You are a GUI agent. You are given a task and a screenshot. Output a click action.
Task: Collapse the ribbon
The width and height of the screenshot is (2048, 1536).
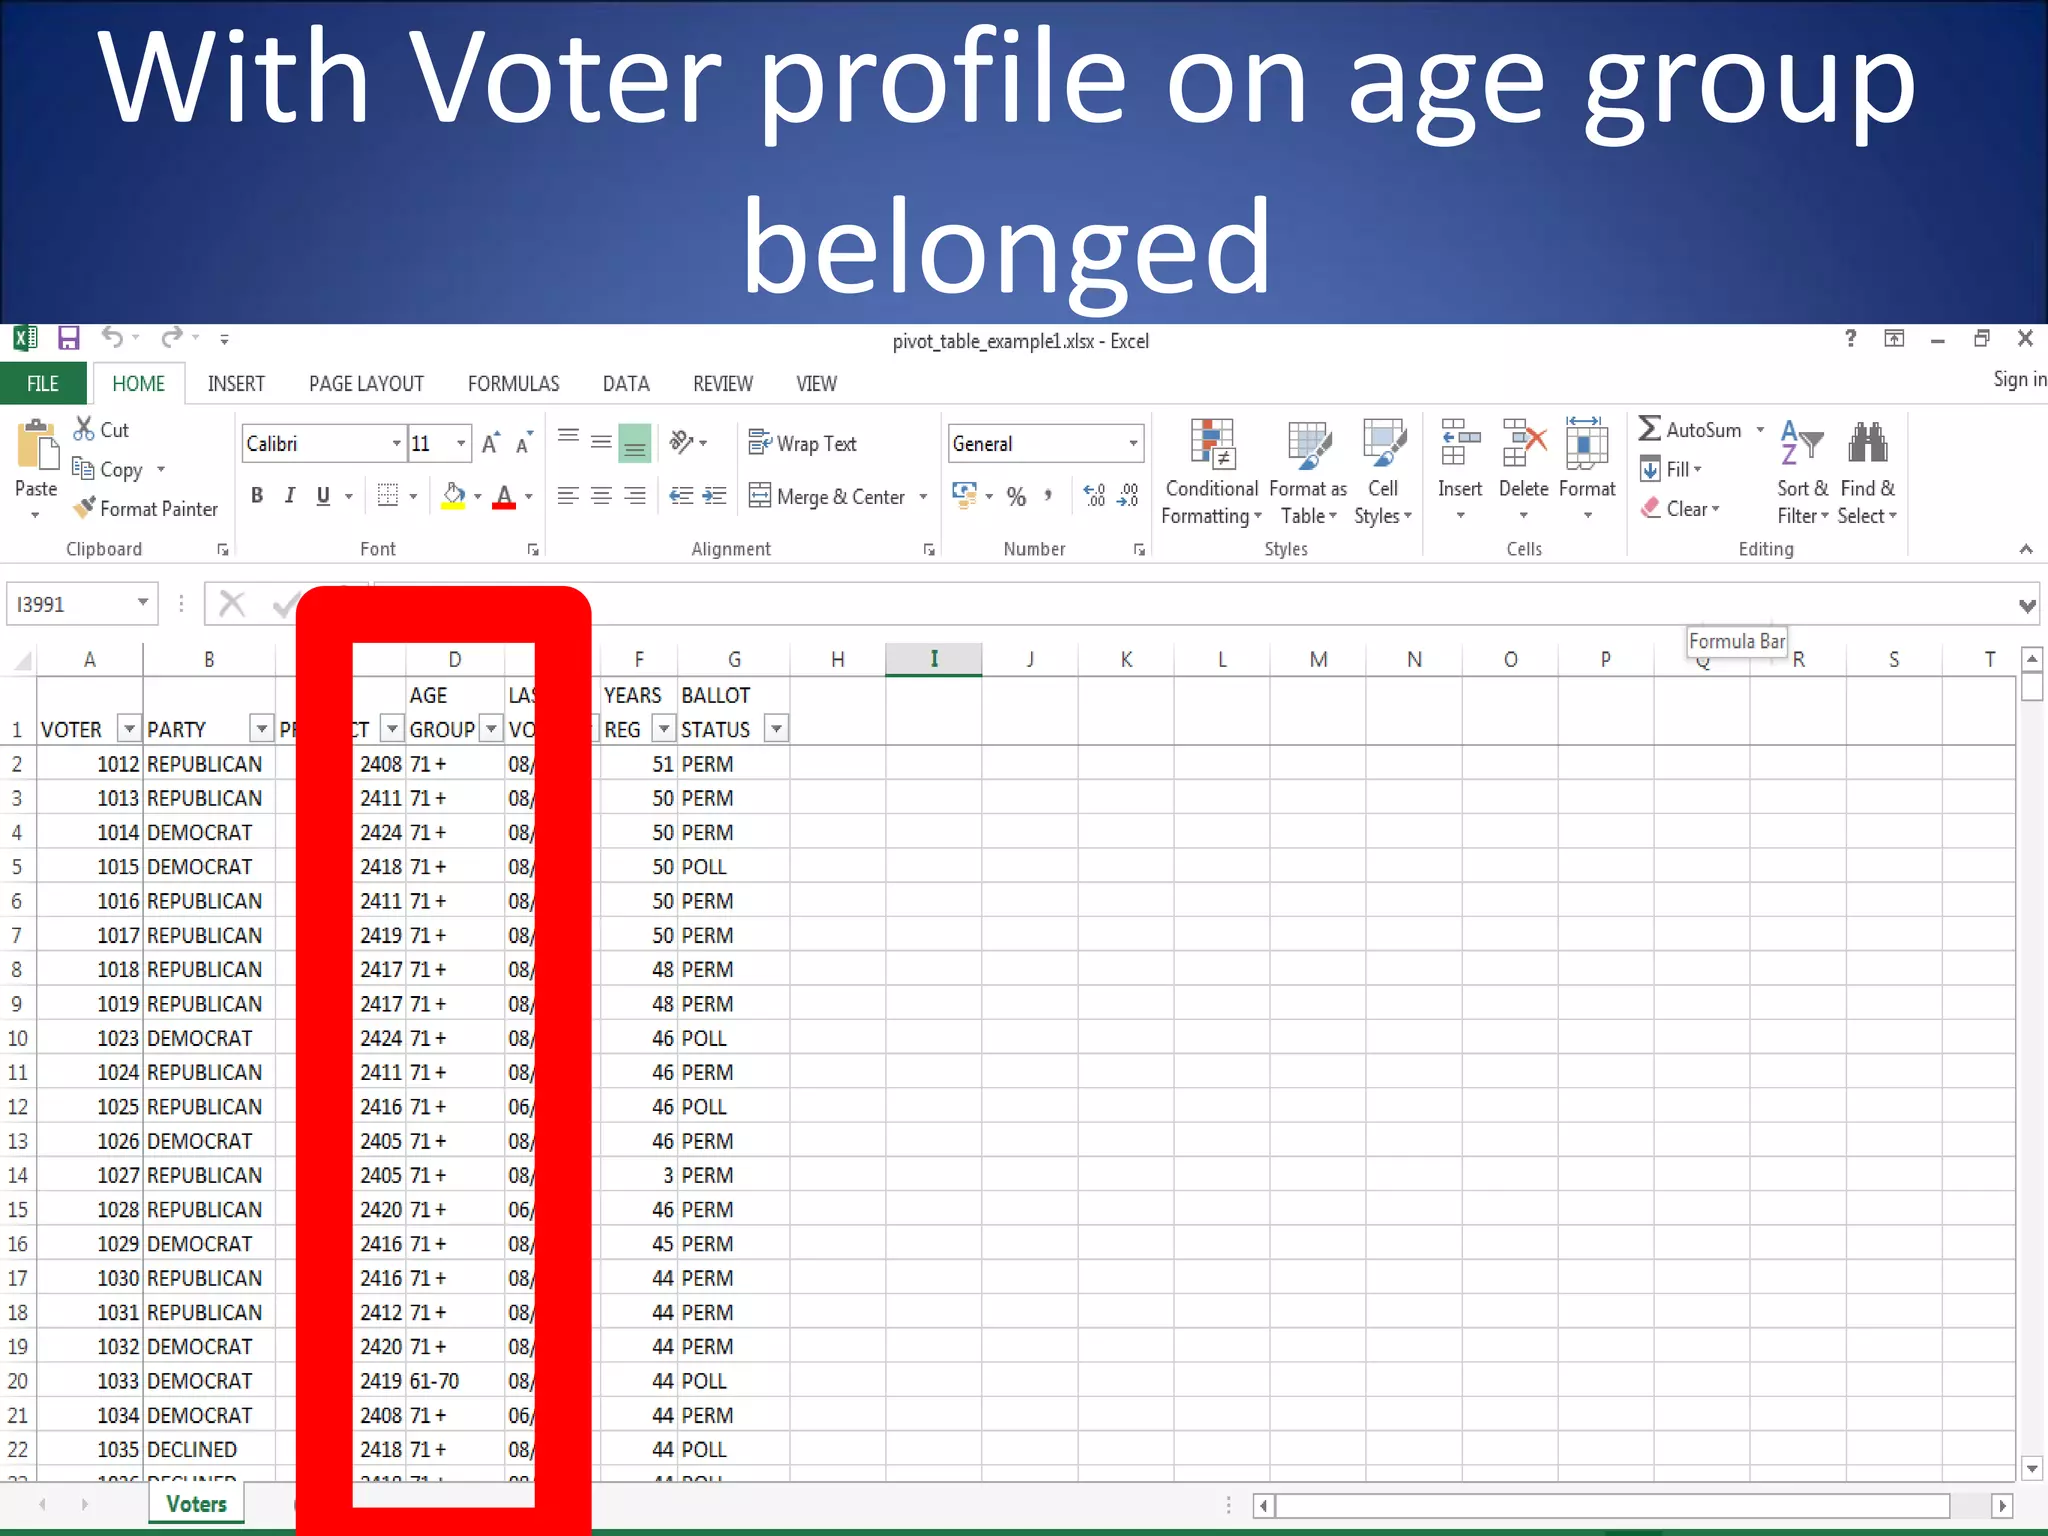tap(2025, 549)
